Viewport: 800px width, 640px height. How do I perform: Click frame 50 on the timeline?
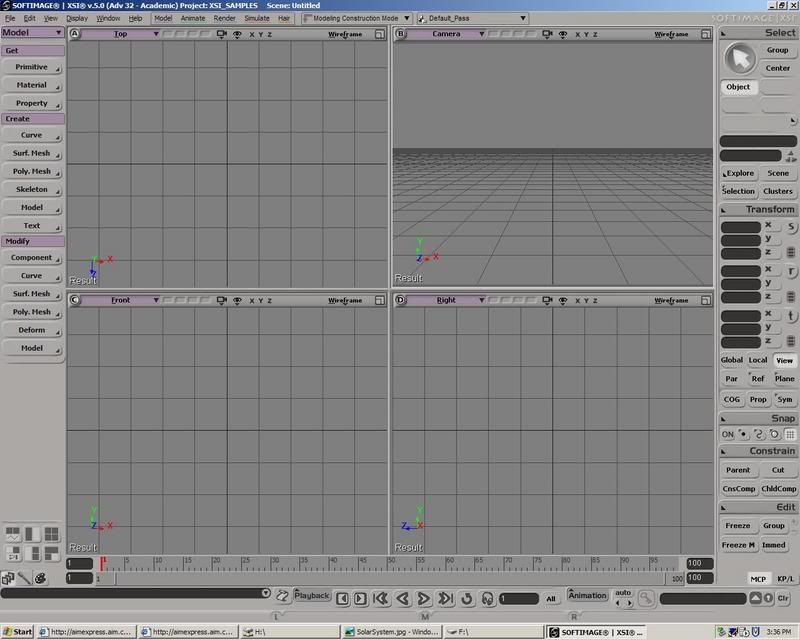tap(390, 563)
